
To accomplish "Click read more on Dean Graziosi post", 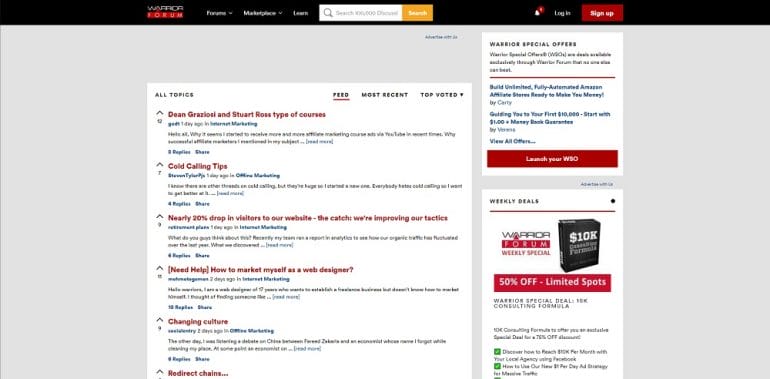I will point(319,141).
